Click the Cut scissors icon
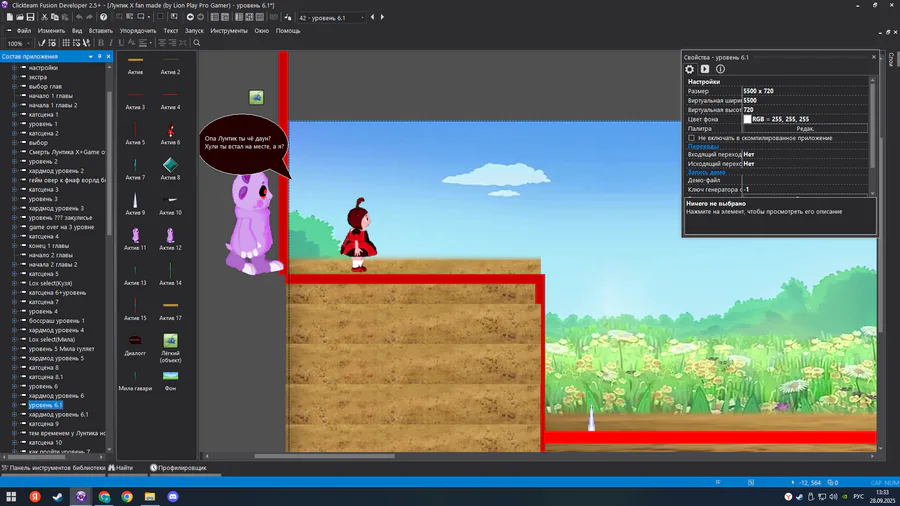 44,17
